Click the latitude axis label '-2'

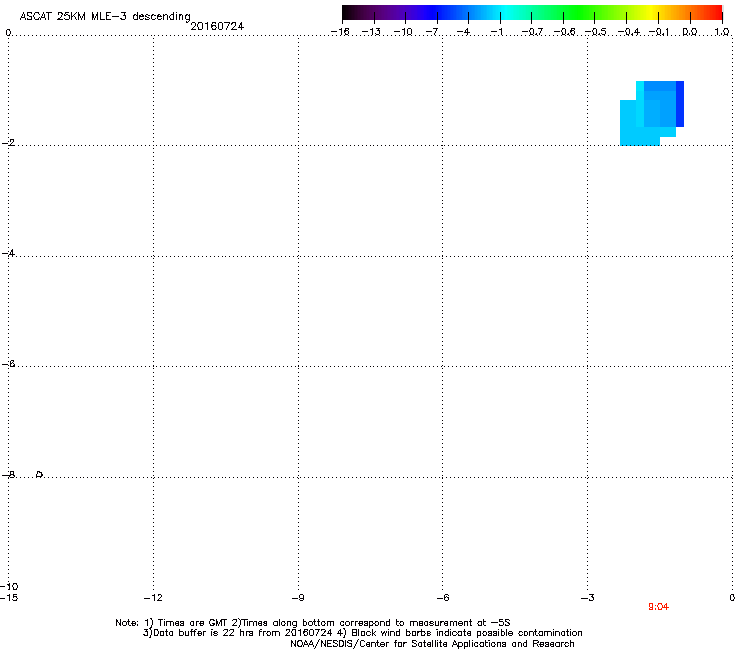click(x=8, y=143)
